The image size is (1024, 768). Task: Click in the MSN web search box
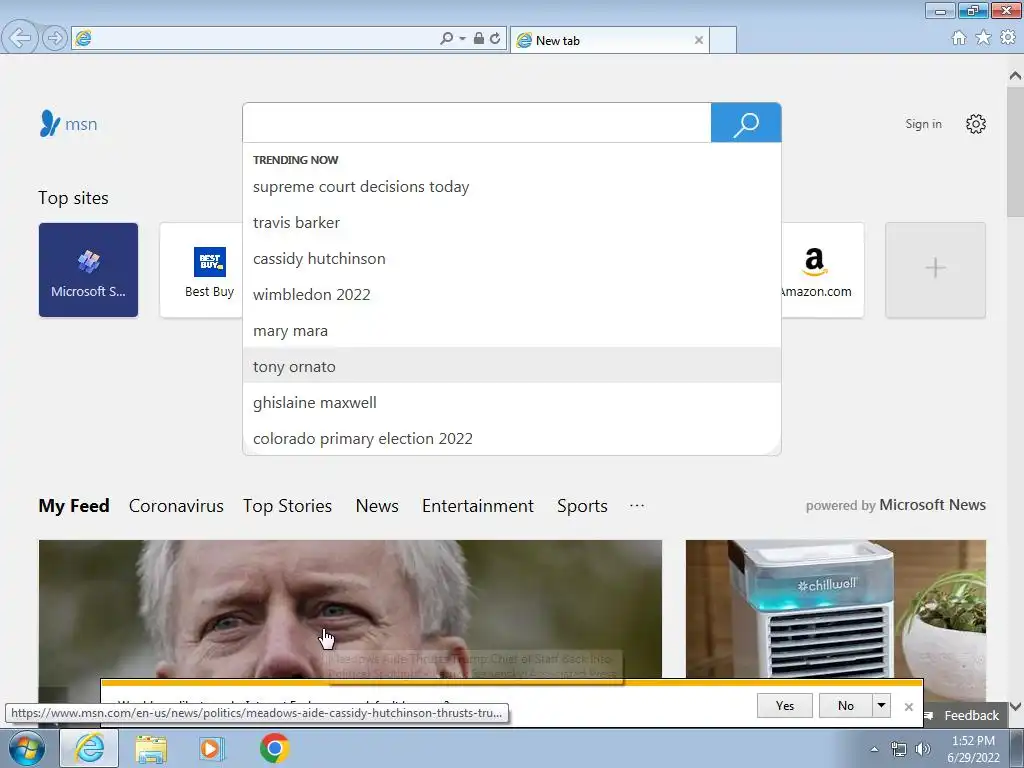(477, 123)
